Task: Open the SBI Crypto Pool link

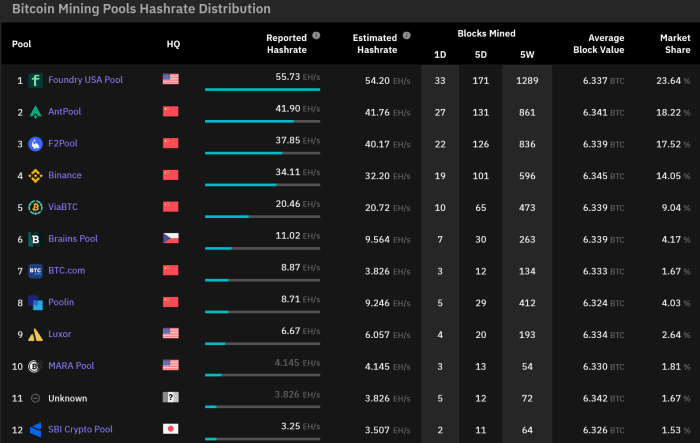Action: [80, 429]
